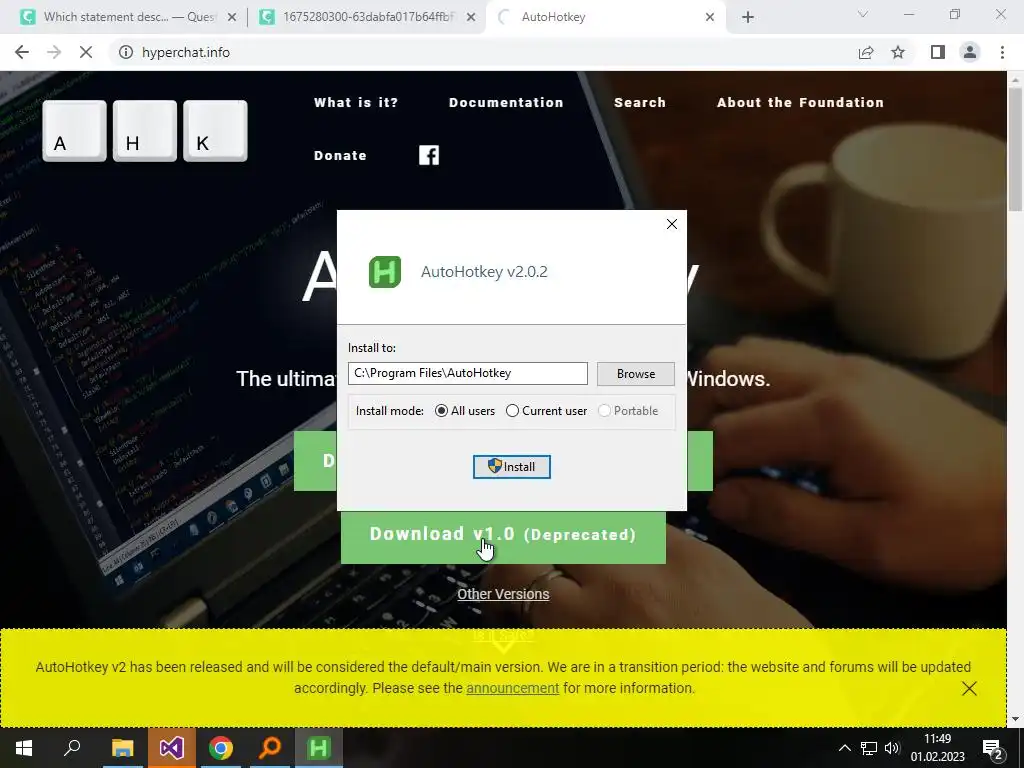This screenshot has height=768, width=1024.
Task: Open the taskbar clock showing 11:49
Action: pos(937,748)
